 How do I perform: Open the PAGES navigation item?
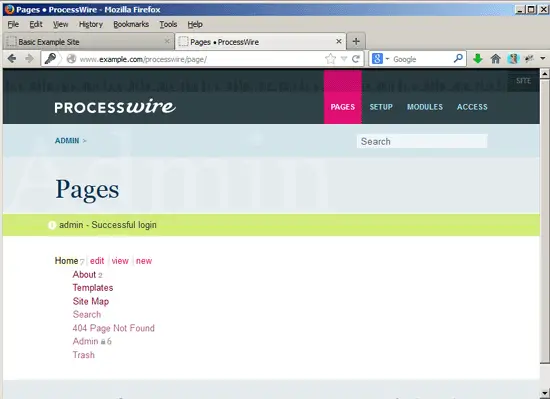[343, 107]
